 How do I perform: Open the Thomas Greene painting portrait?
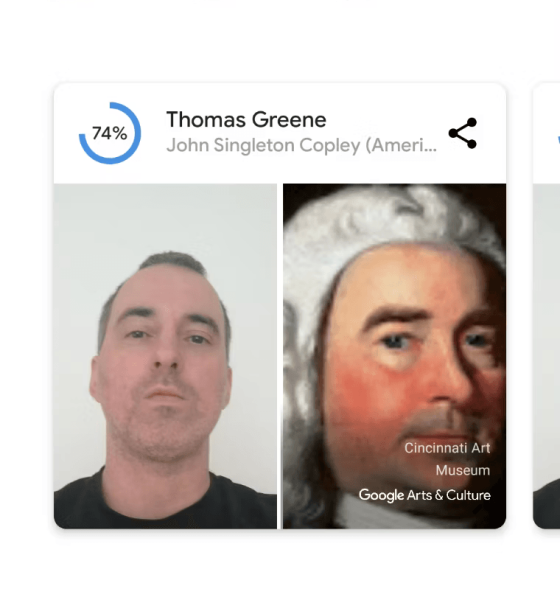(x=394, y=356)
